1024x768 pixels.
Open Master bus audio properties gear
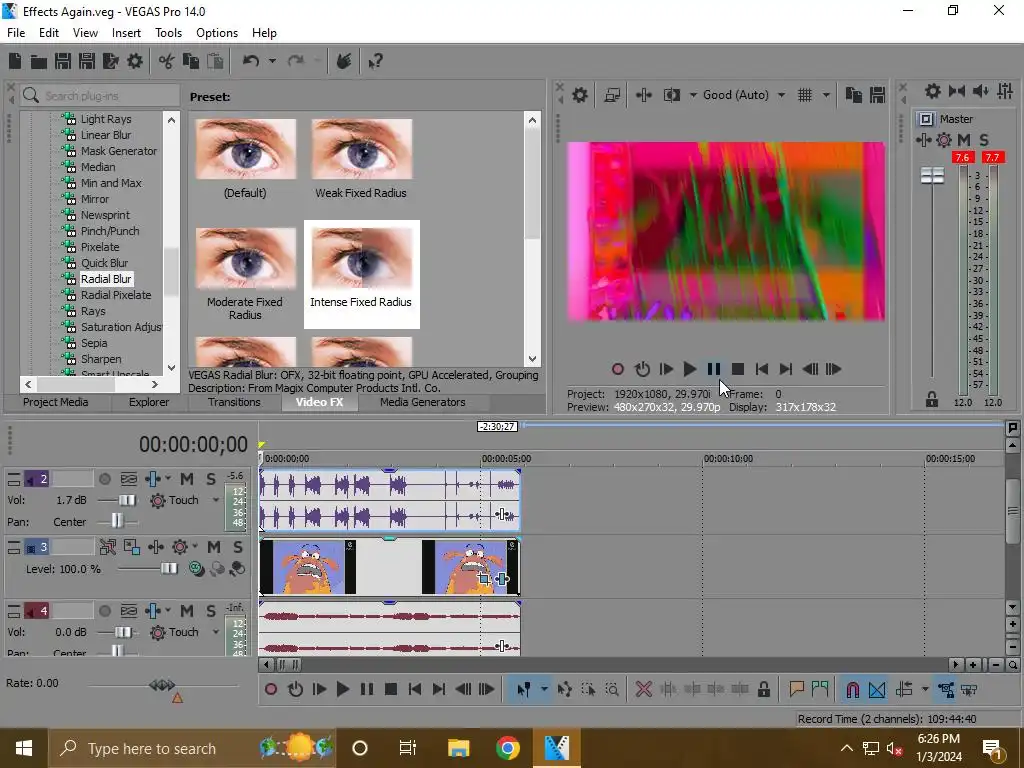click(933, 91)
